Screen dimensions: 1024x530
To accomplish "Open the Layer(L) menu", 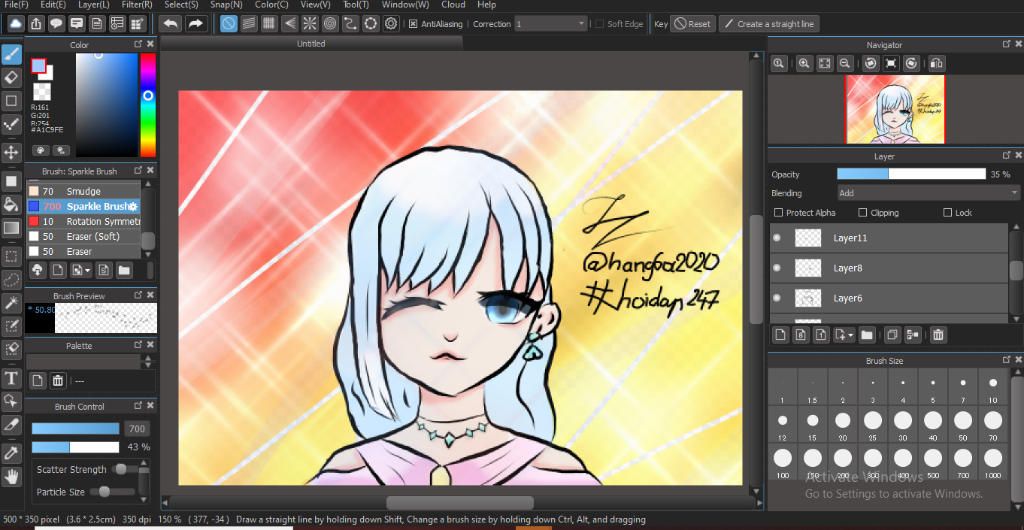I will point(93,5).
